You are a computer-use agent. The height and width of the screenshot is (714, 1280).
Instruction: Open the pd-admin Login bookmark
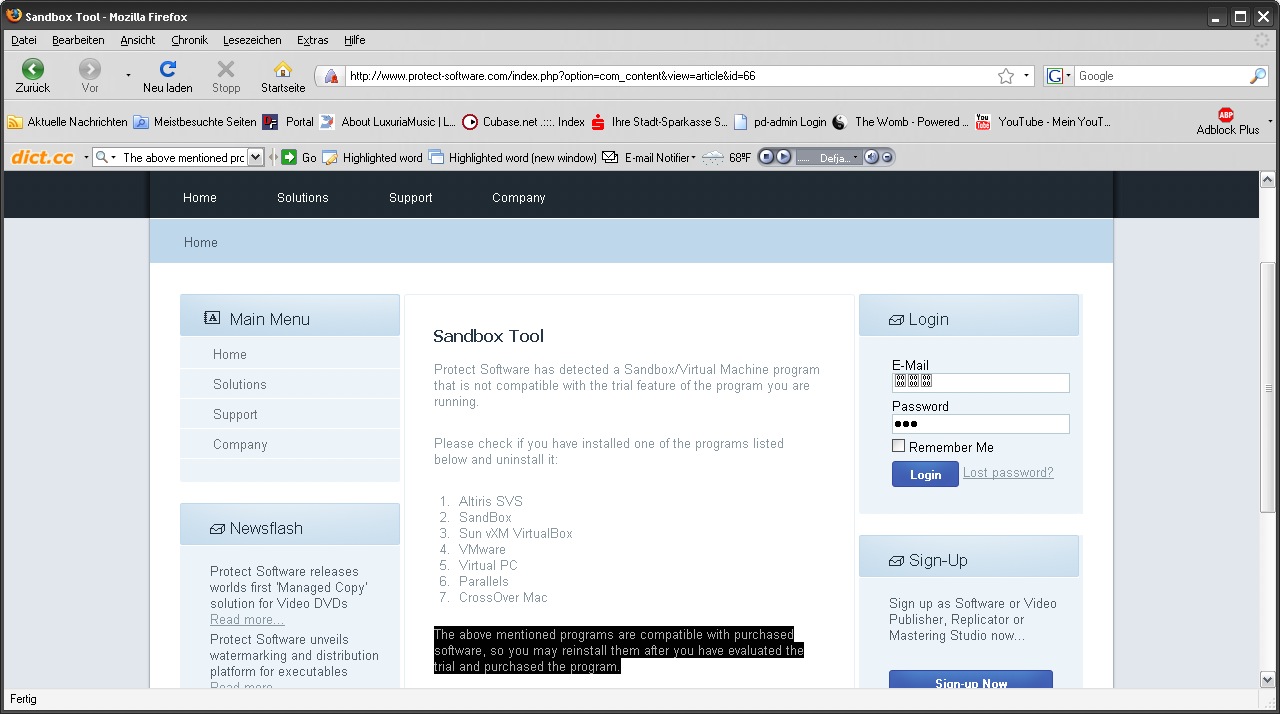[x=780, y=122]
